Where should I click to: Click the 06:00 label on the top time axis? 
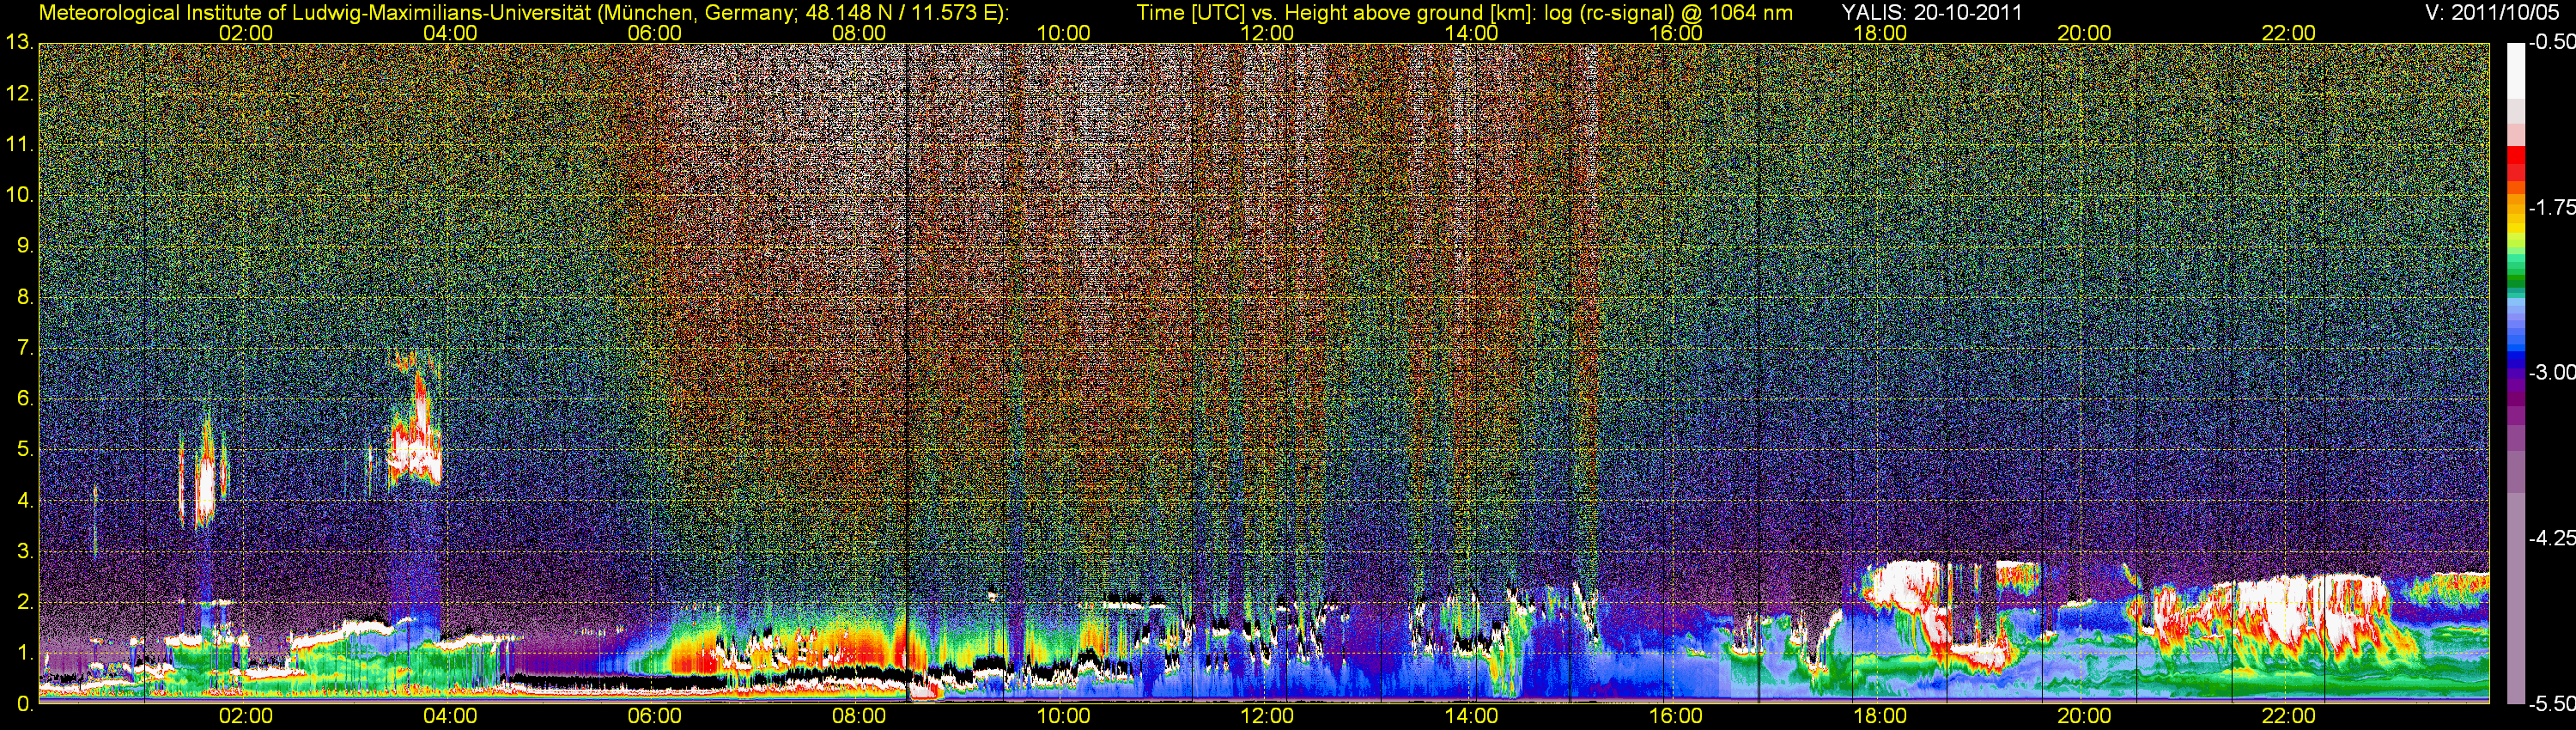(x=654, y=33)
